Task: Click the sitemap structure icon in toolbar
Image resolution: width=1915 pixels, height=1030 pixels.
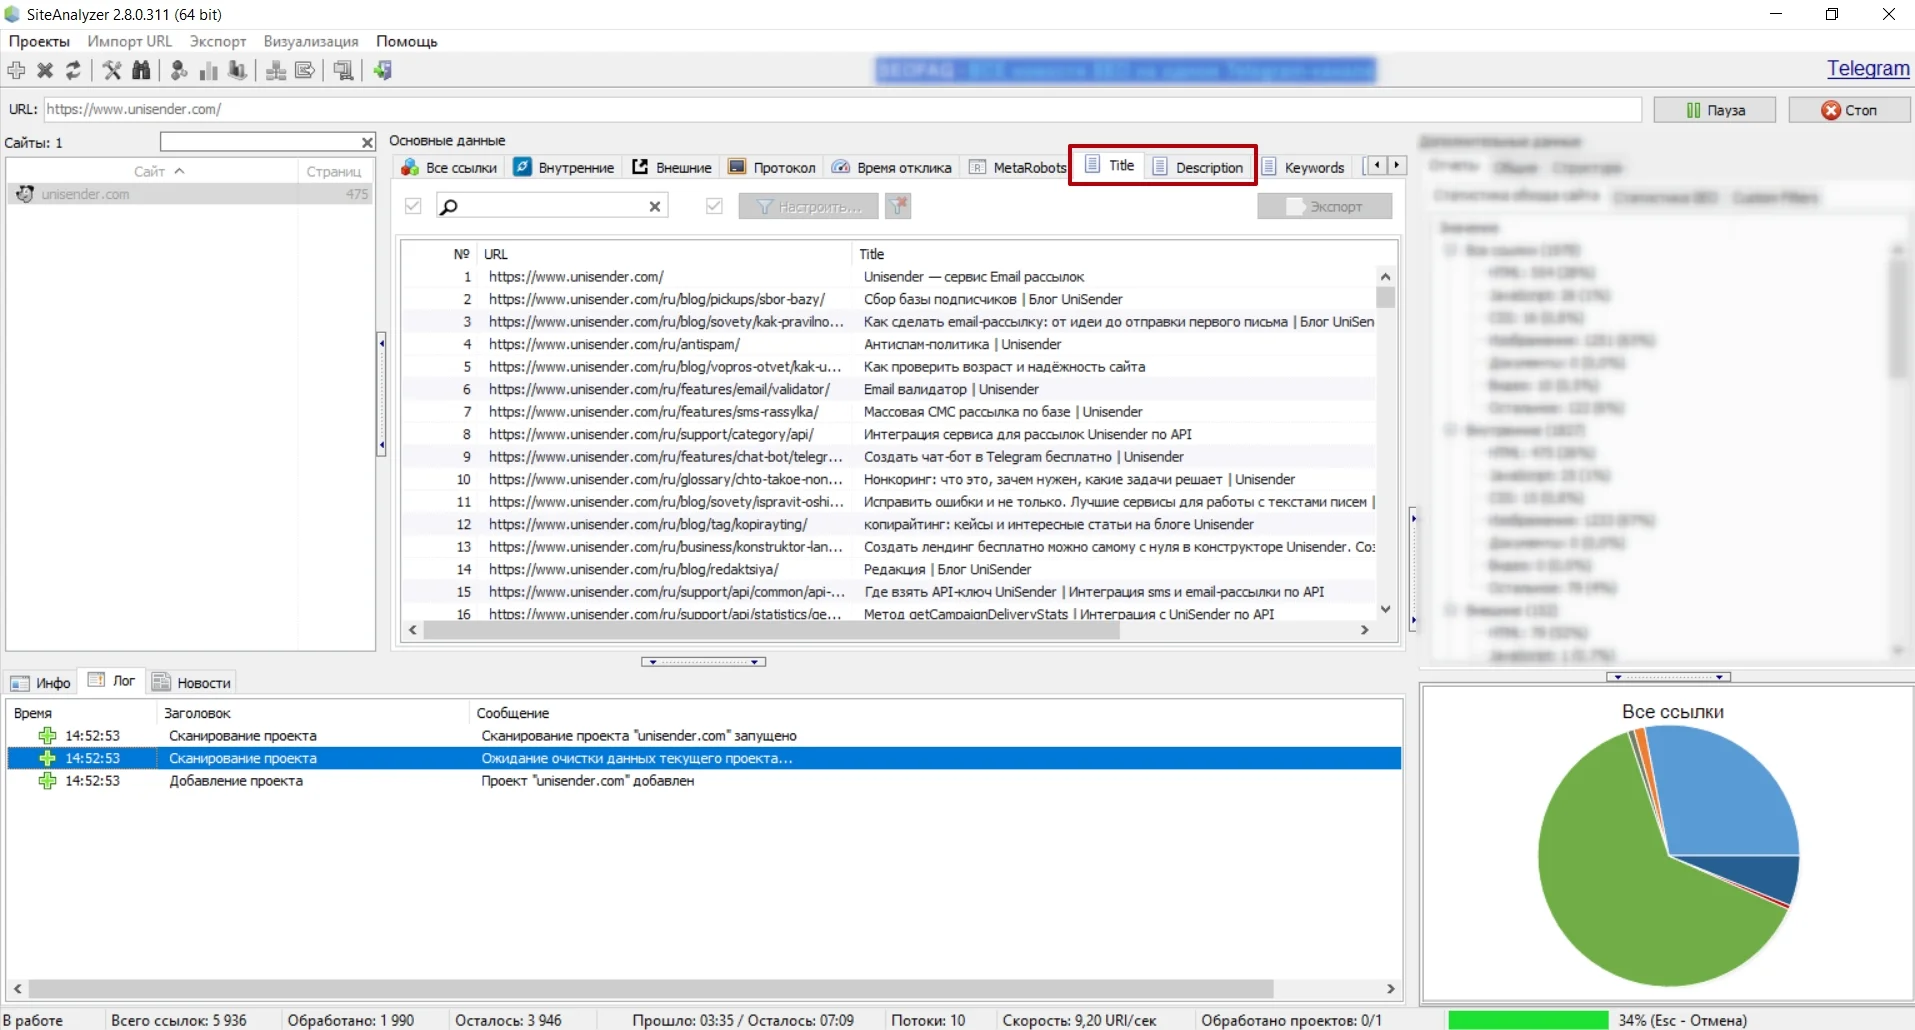Action: coord(276,70)
